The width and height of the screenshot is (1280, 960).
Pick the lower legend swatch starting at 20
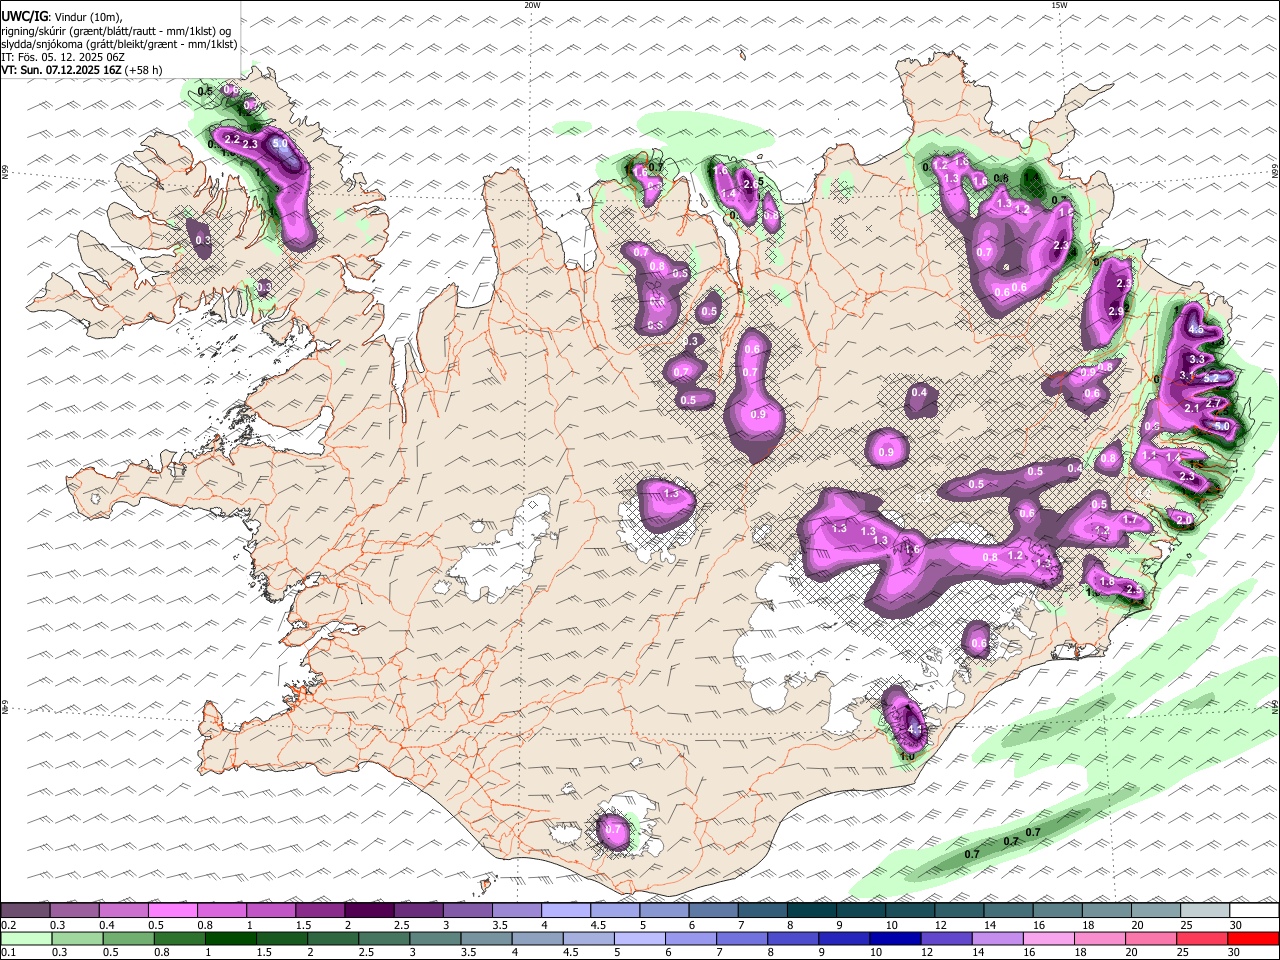pos(1149,939)
